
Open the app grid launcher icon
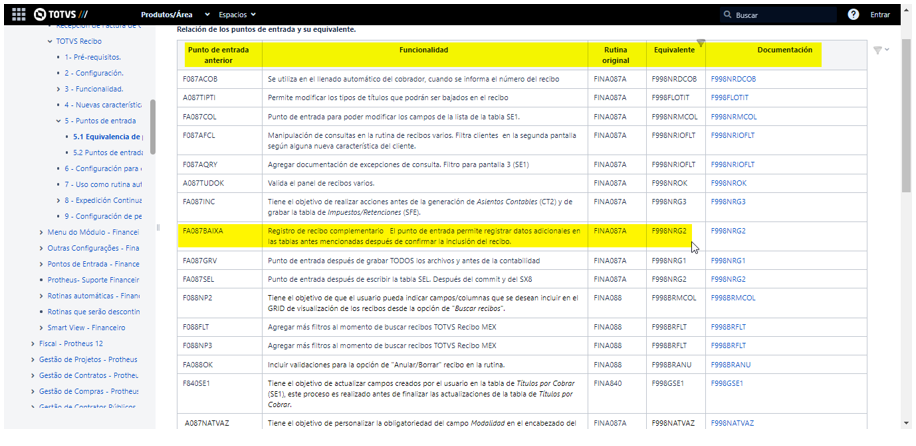18,15
